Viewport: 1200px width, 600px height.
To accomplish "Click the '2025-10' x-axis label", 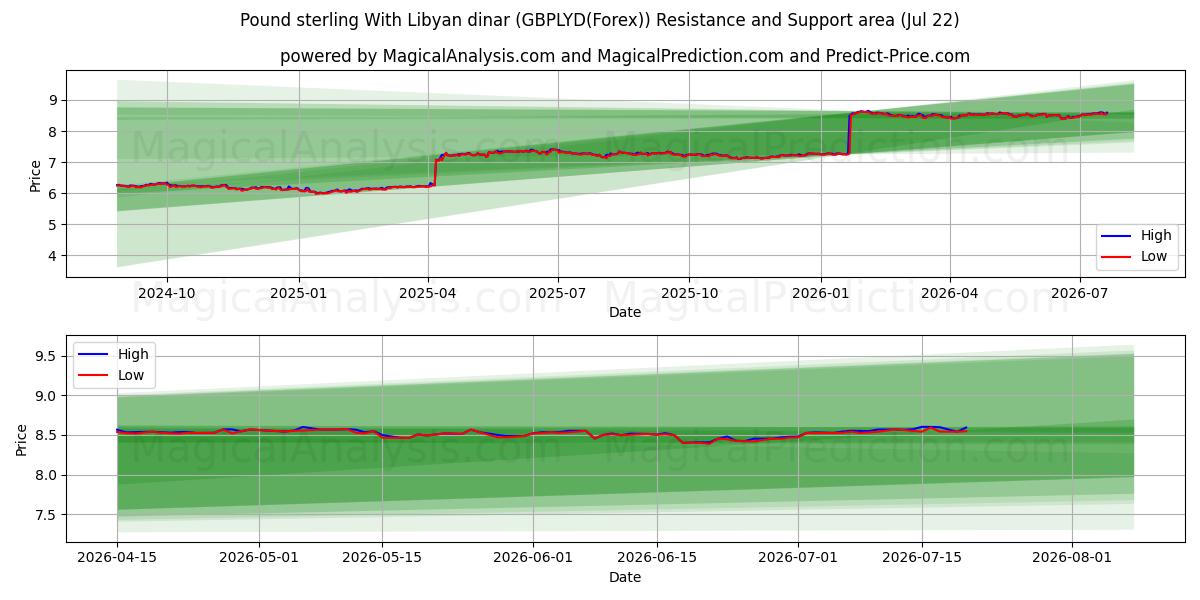I will point(689,294).
